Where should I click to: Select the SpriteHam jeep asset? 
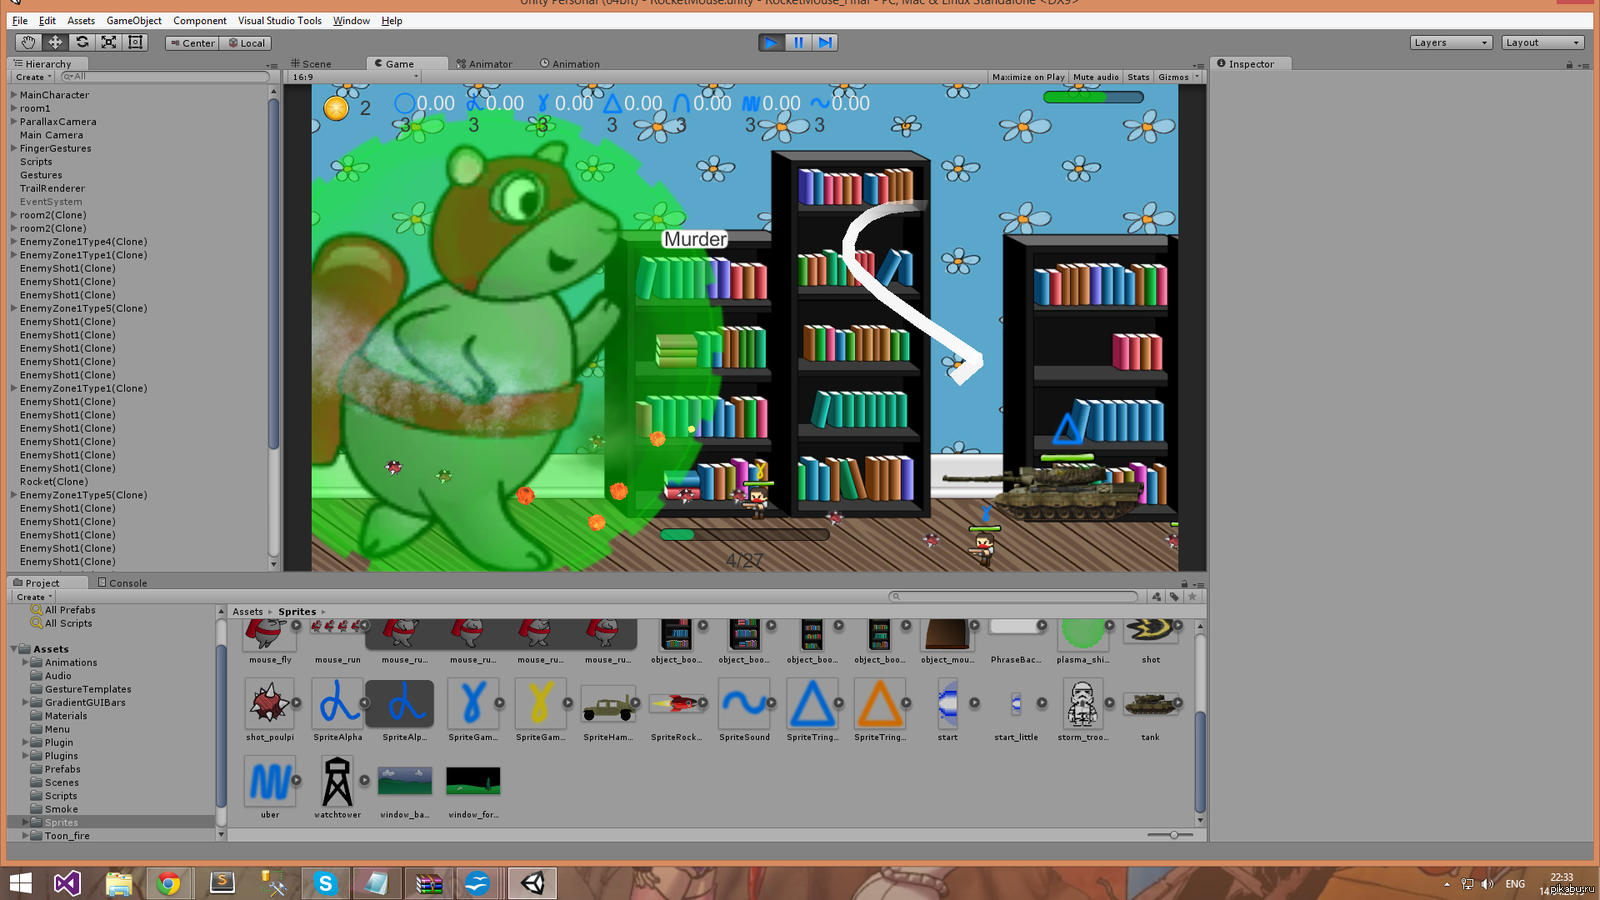(x=608, y=710)
